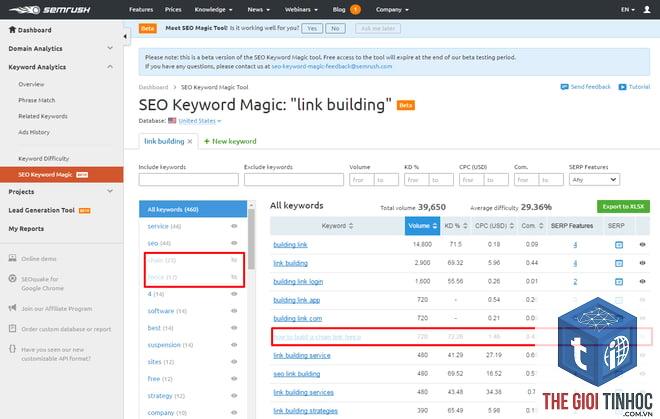Sort by the KD % column arrows
This screenshot has width=660, height=419.
pos(465,226)
